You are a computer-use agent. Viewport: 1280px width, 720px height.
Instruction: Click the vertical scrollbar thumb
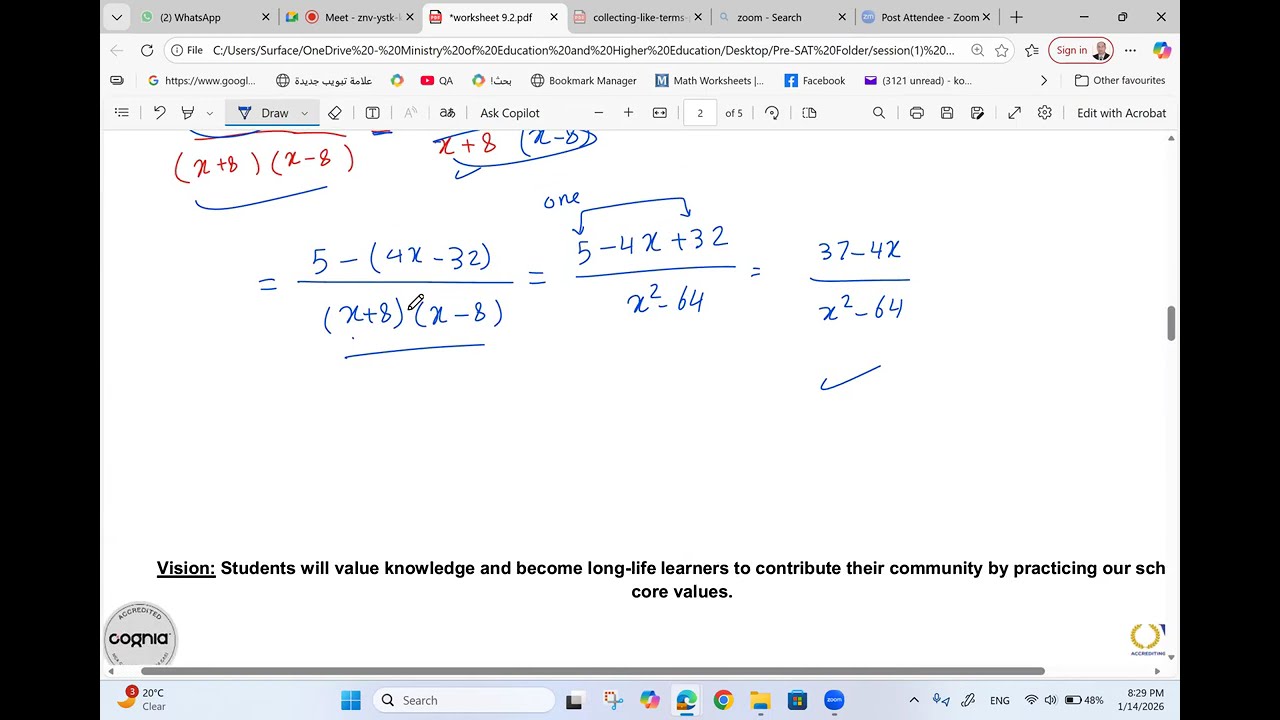[x=1171, y=324]
